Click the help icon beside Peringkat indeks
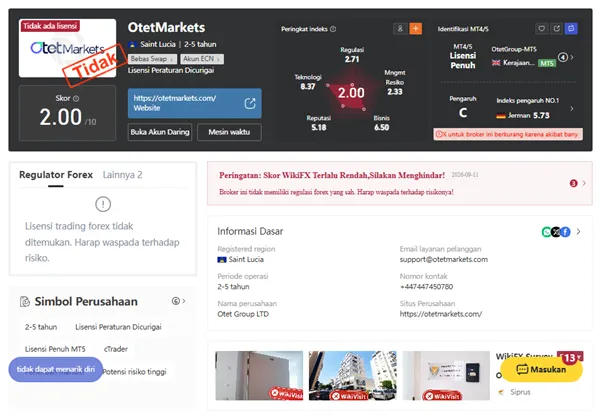The width and height of the screenshot is (601, 416). (333, 29)
